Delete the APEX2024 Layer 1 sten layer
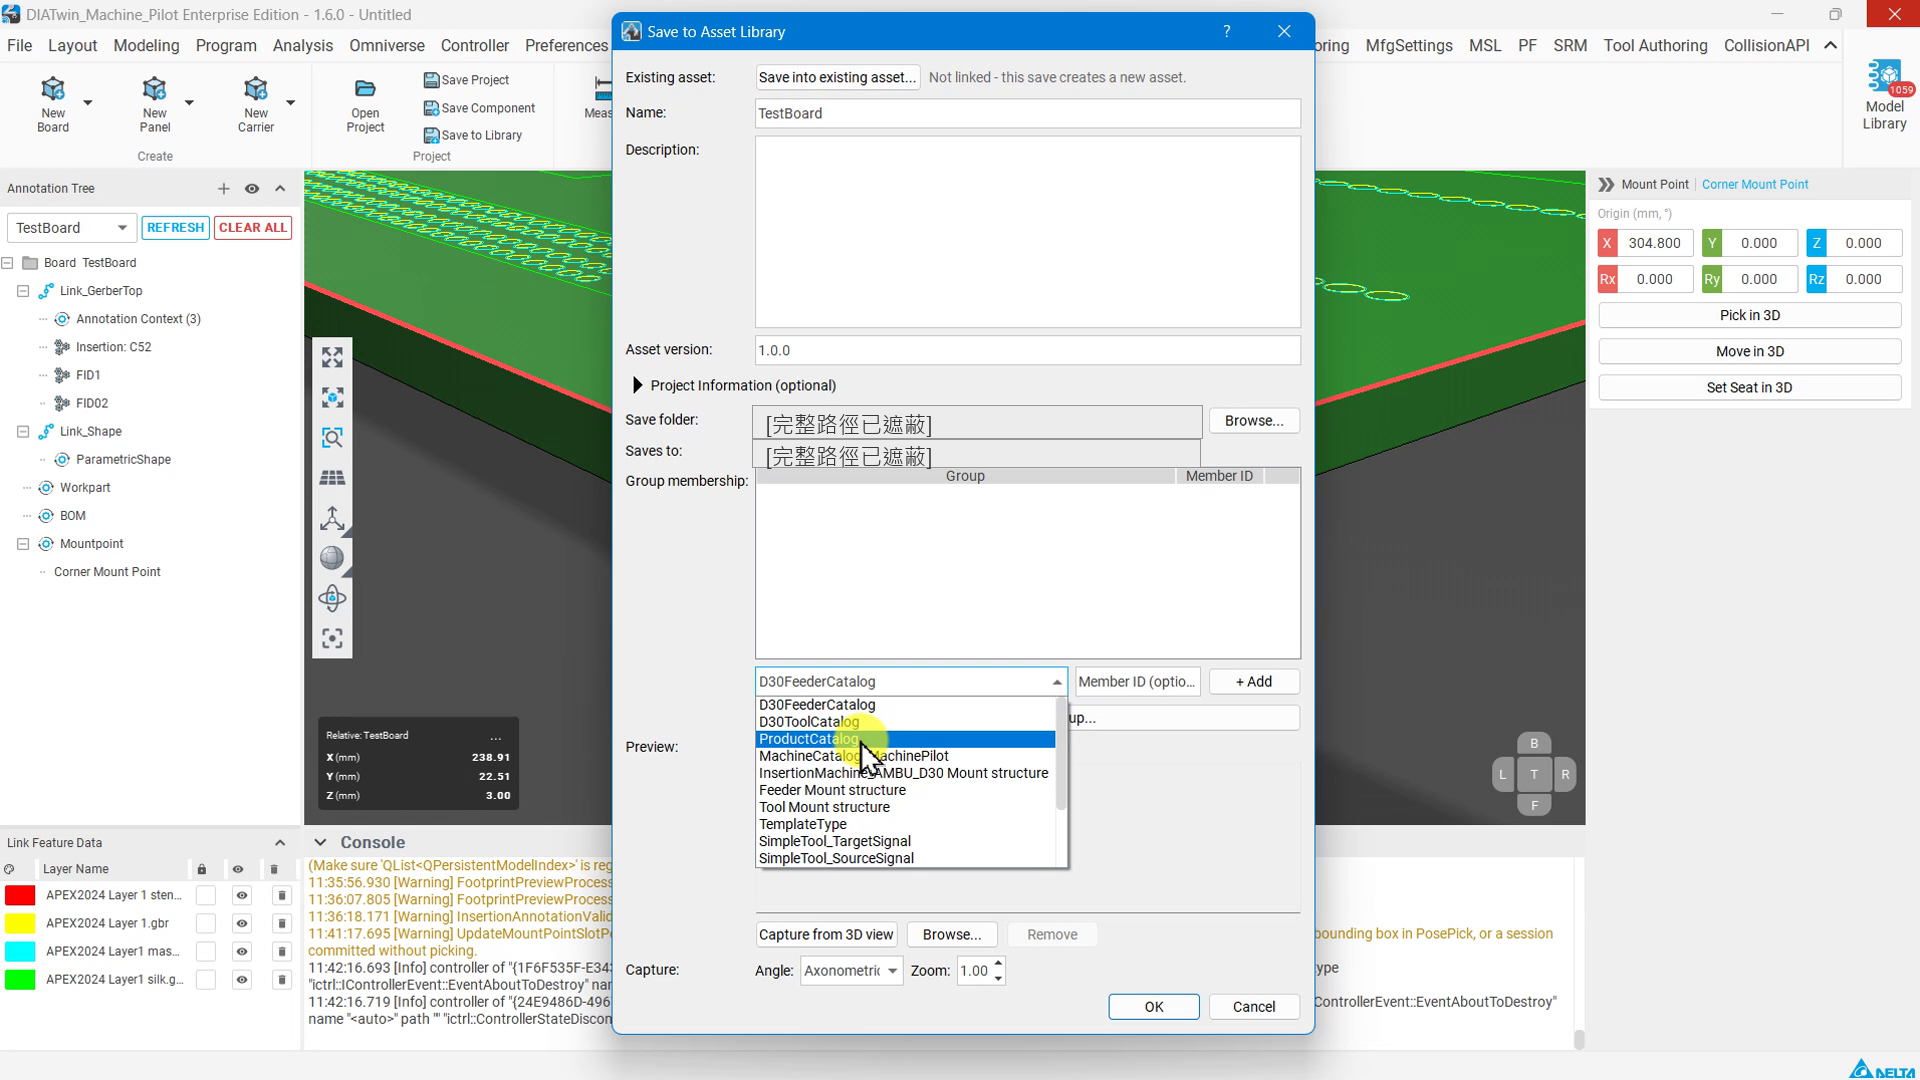This screenshot has width=1920, height=1080. tap(282, 895)
